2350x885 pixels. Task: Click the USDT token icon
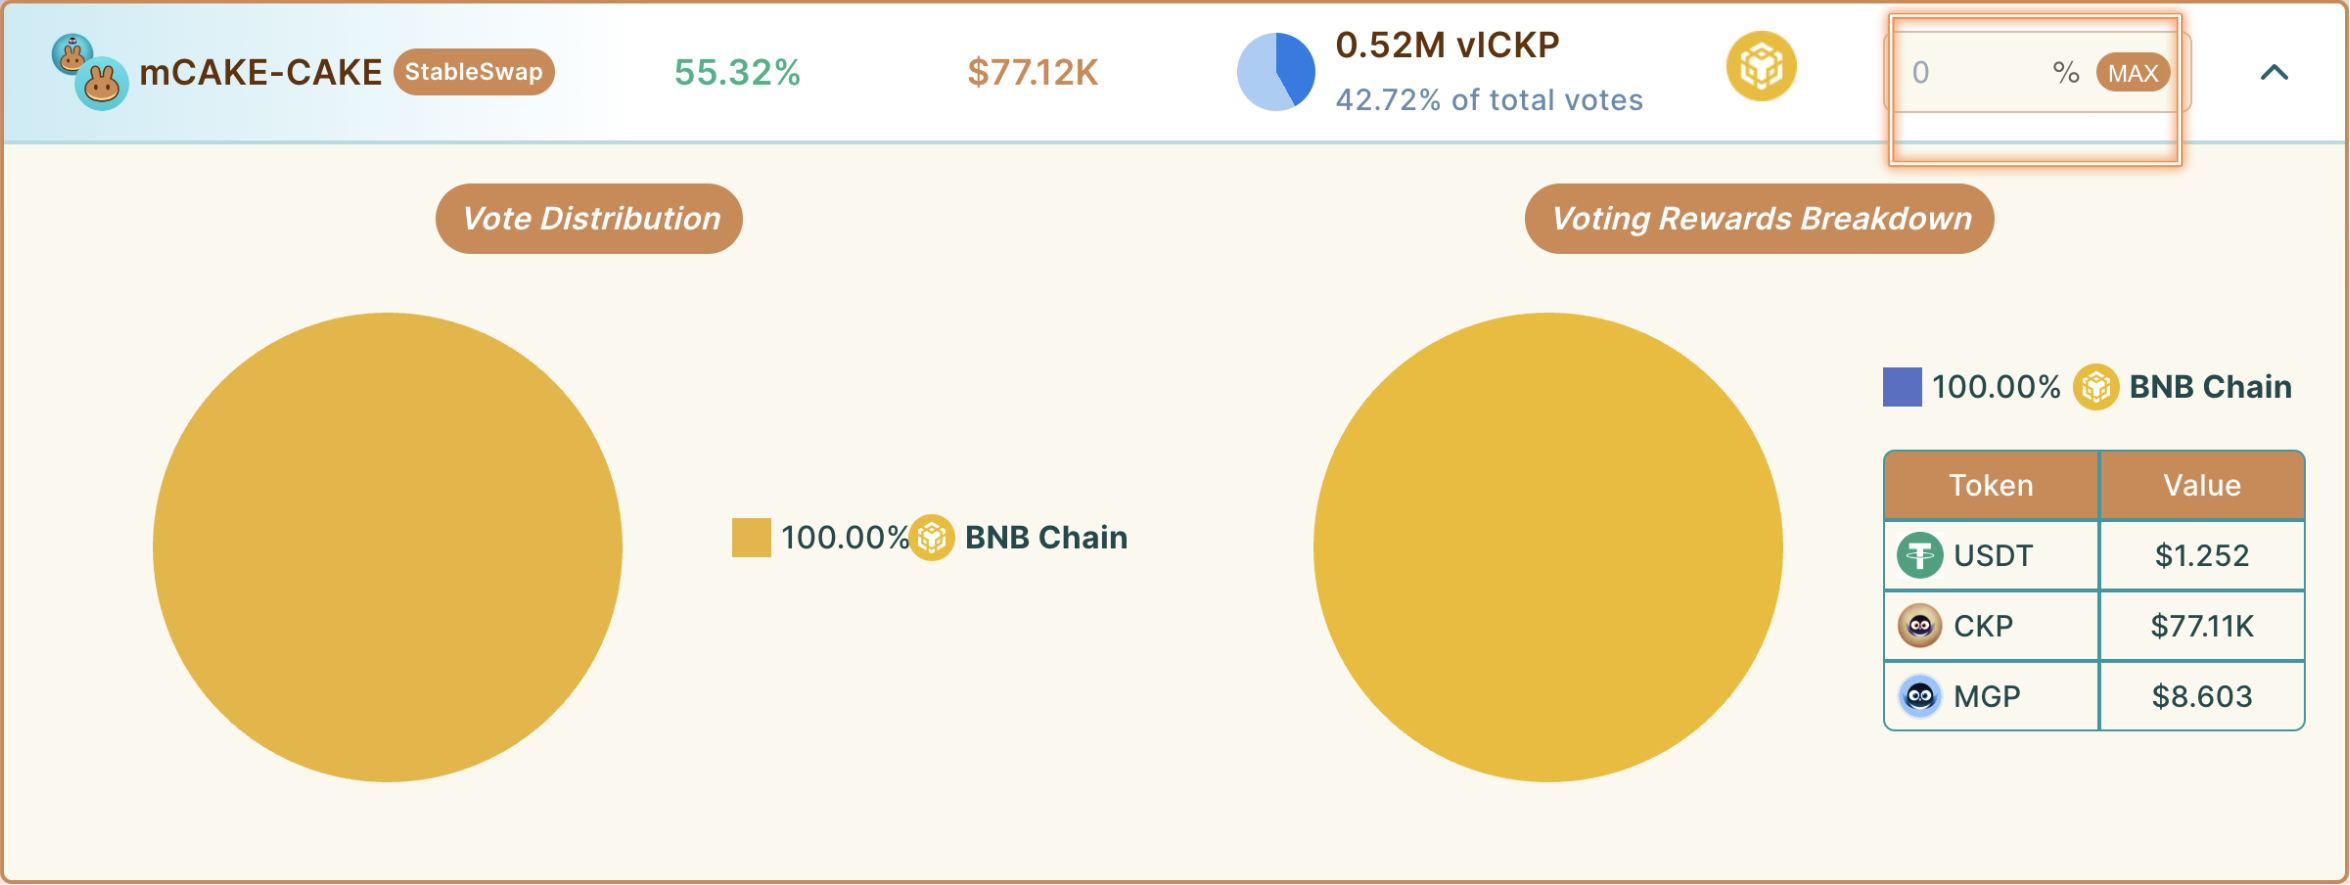(1919, 556)
